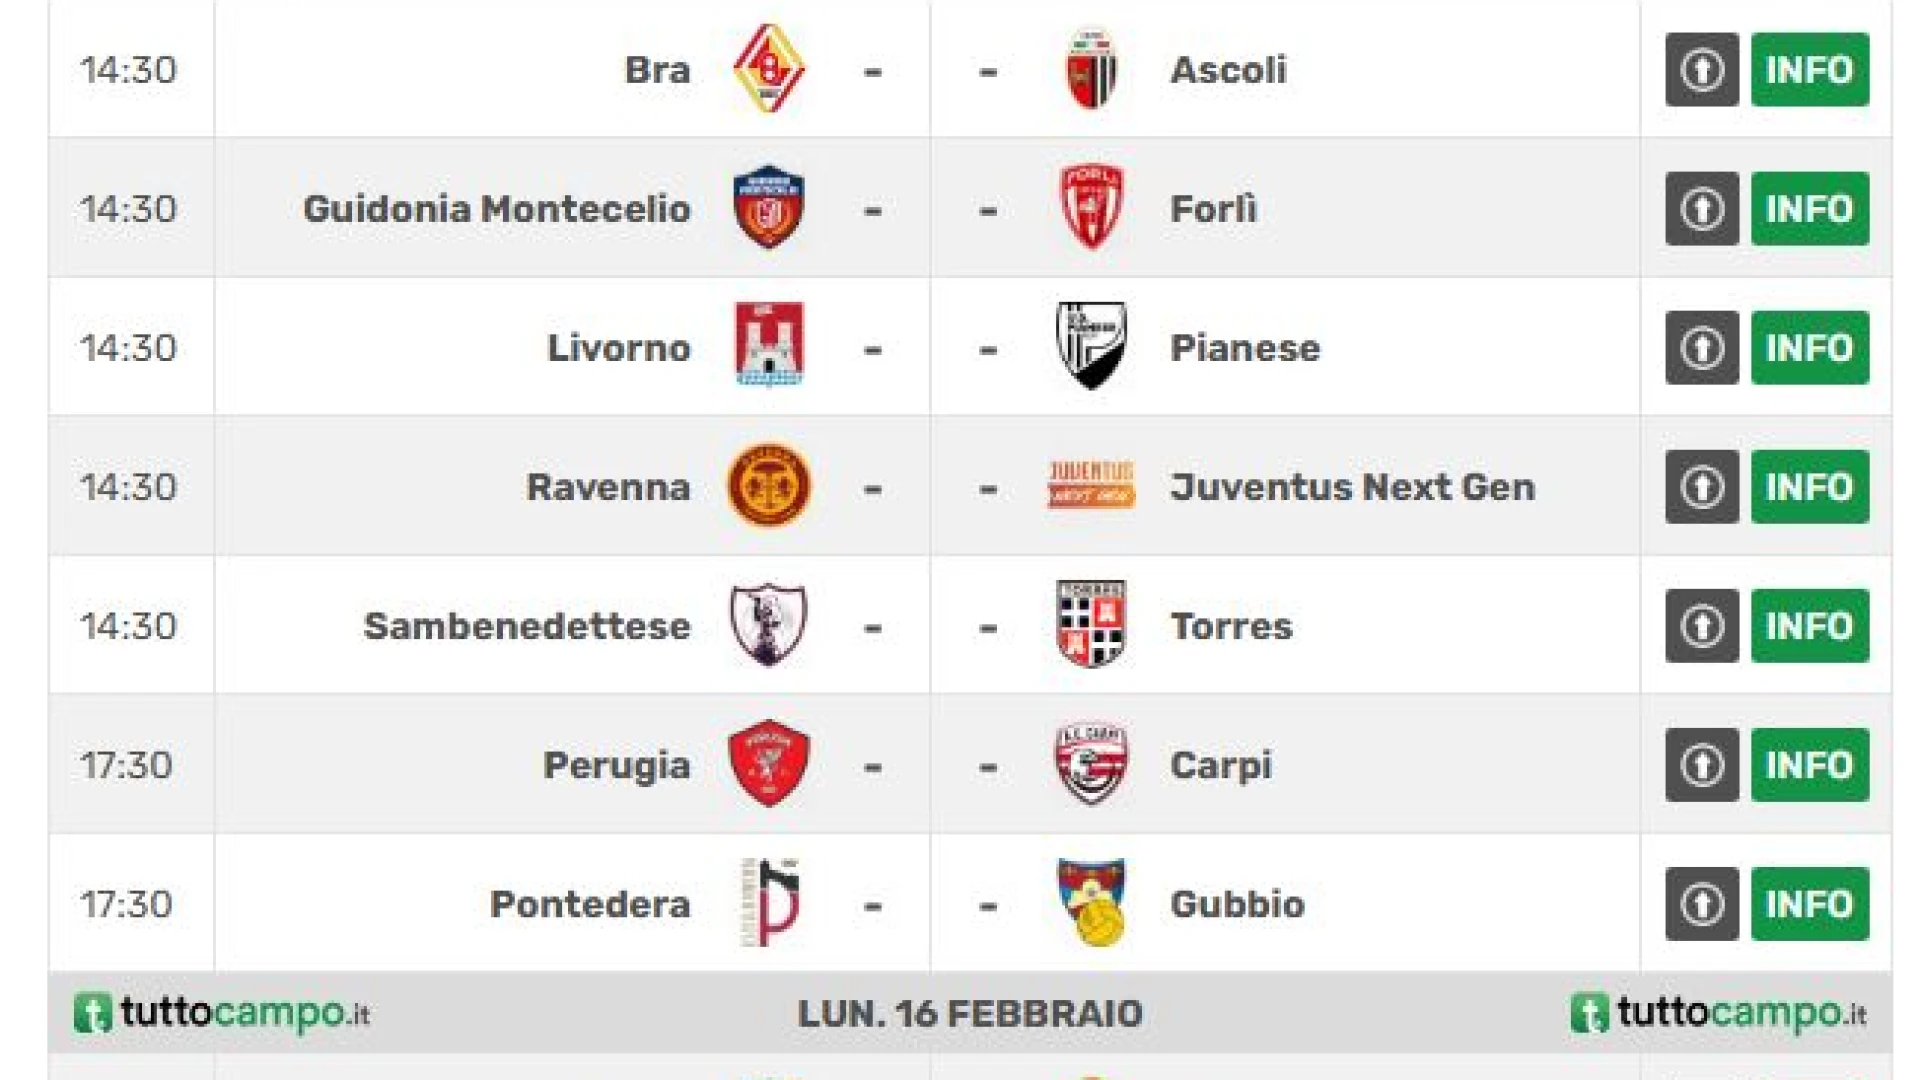Open INFO for Livorno–Pianese match

tap(1809, 348)
